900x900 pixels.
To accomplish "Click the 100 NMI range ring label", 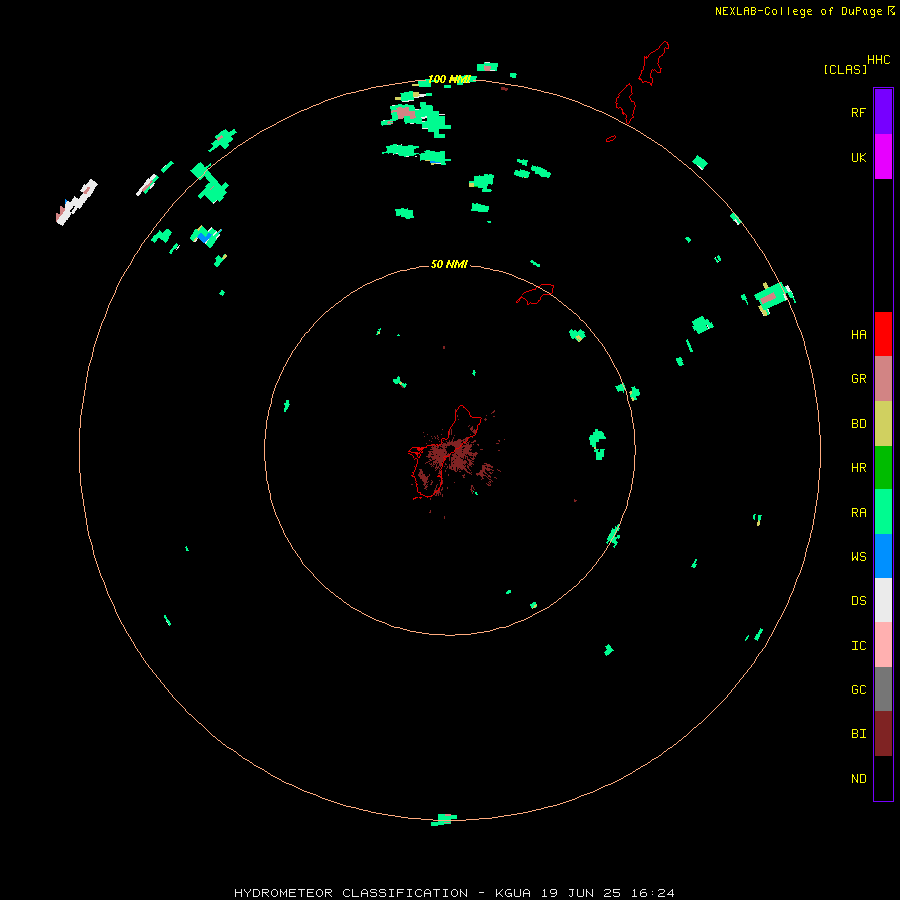I will [449, 79].
